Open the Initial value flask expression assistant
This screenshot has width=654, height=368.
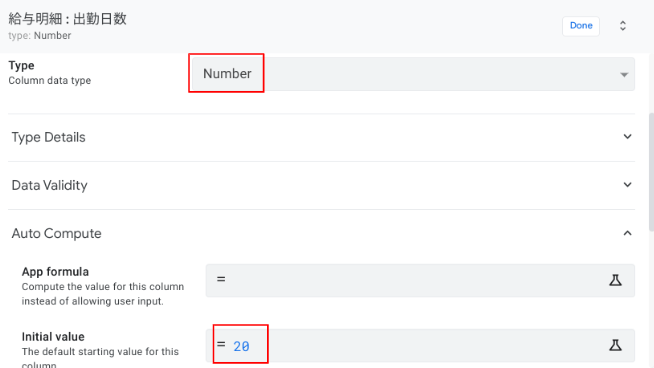click(615, 345)
